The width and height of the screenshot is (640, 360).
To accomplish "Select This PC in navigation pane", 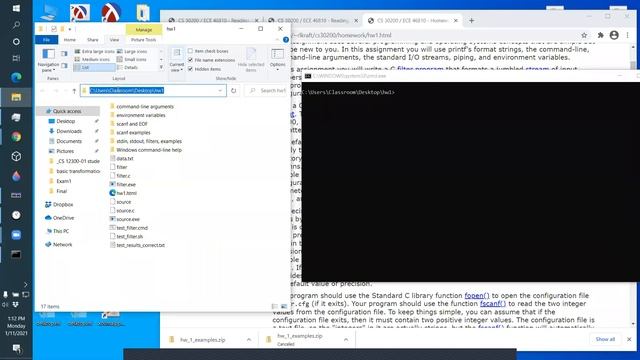I will [61, 231].
